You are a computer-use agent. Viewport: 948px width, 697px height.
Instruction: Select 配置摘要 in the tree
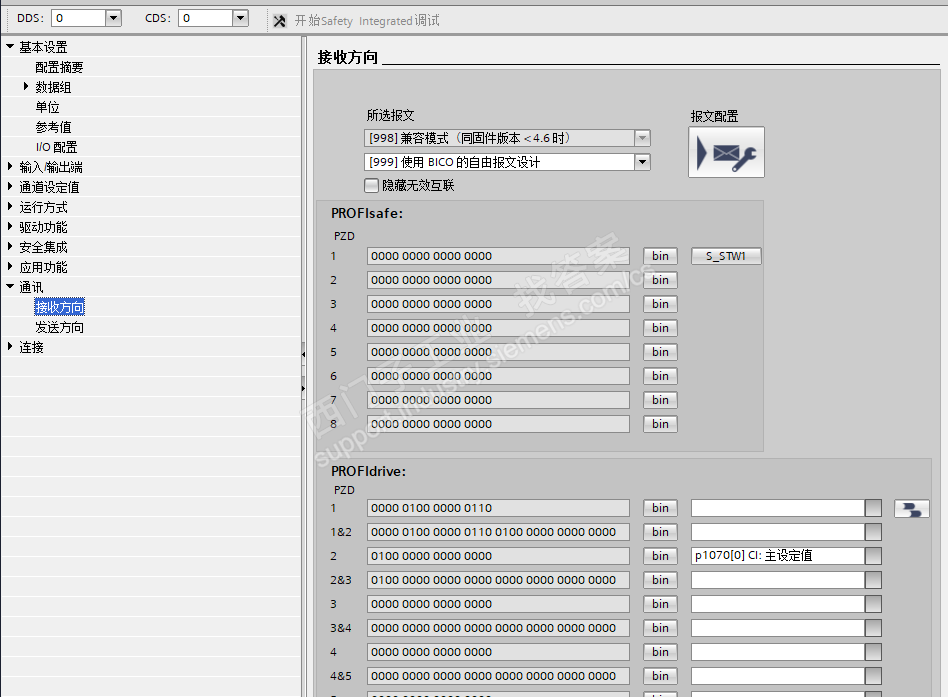(x=59, y=67)
